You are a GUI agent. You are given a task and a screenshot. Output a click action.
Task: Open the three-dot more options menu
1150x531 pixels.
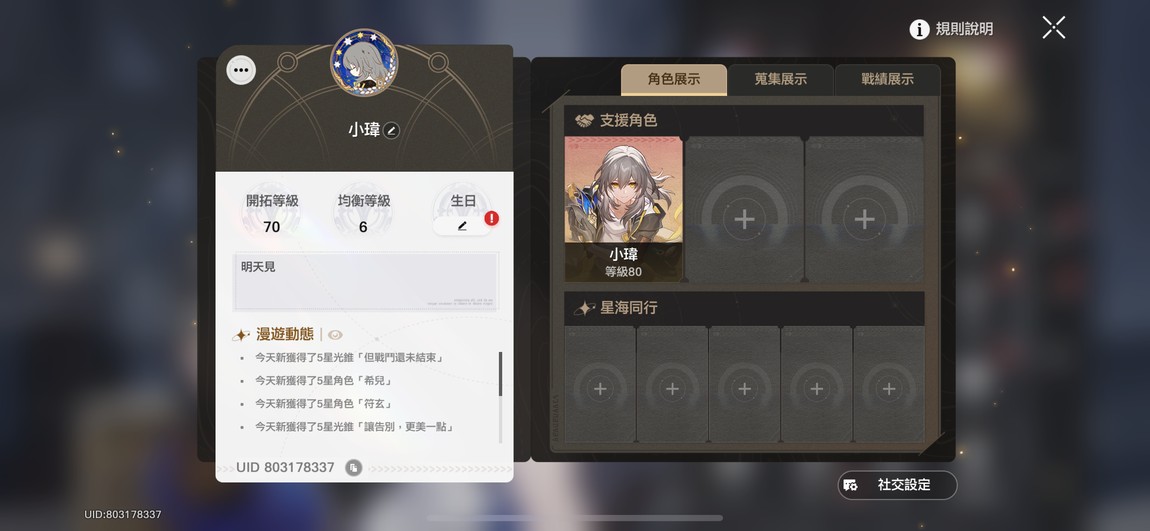(x=241, y=71)
